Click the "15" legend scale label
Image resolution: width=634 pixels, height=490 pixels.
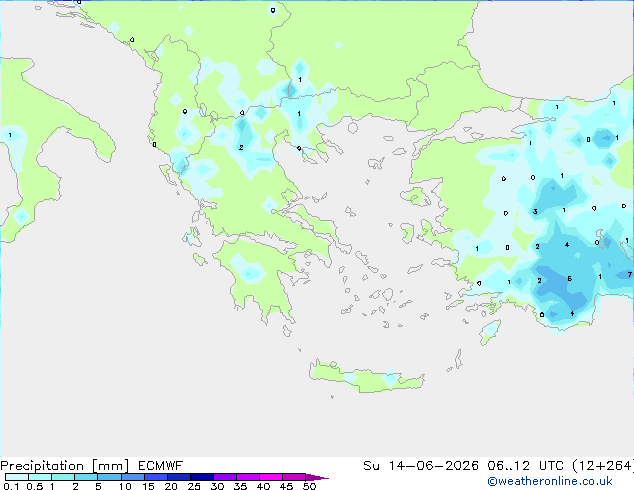coord(148,486)
